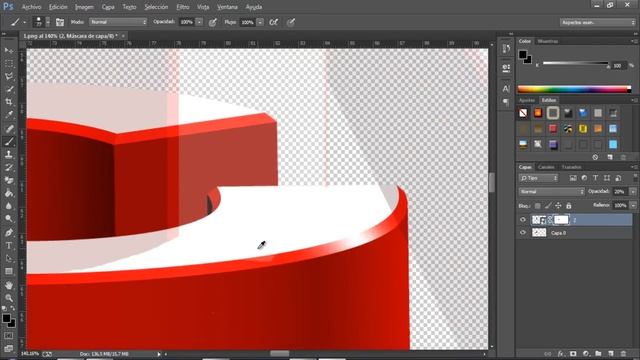Screen dimensions: 640x360
Task: Add a layer mask
Action: tap(573, 353)
